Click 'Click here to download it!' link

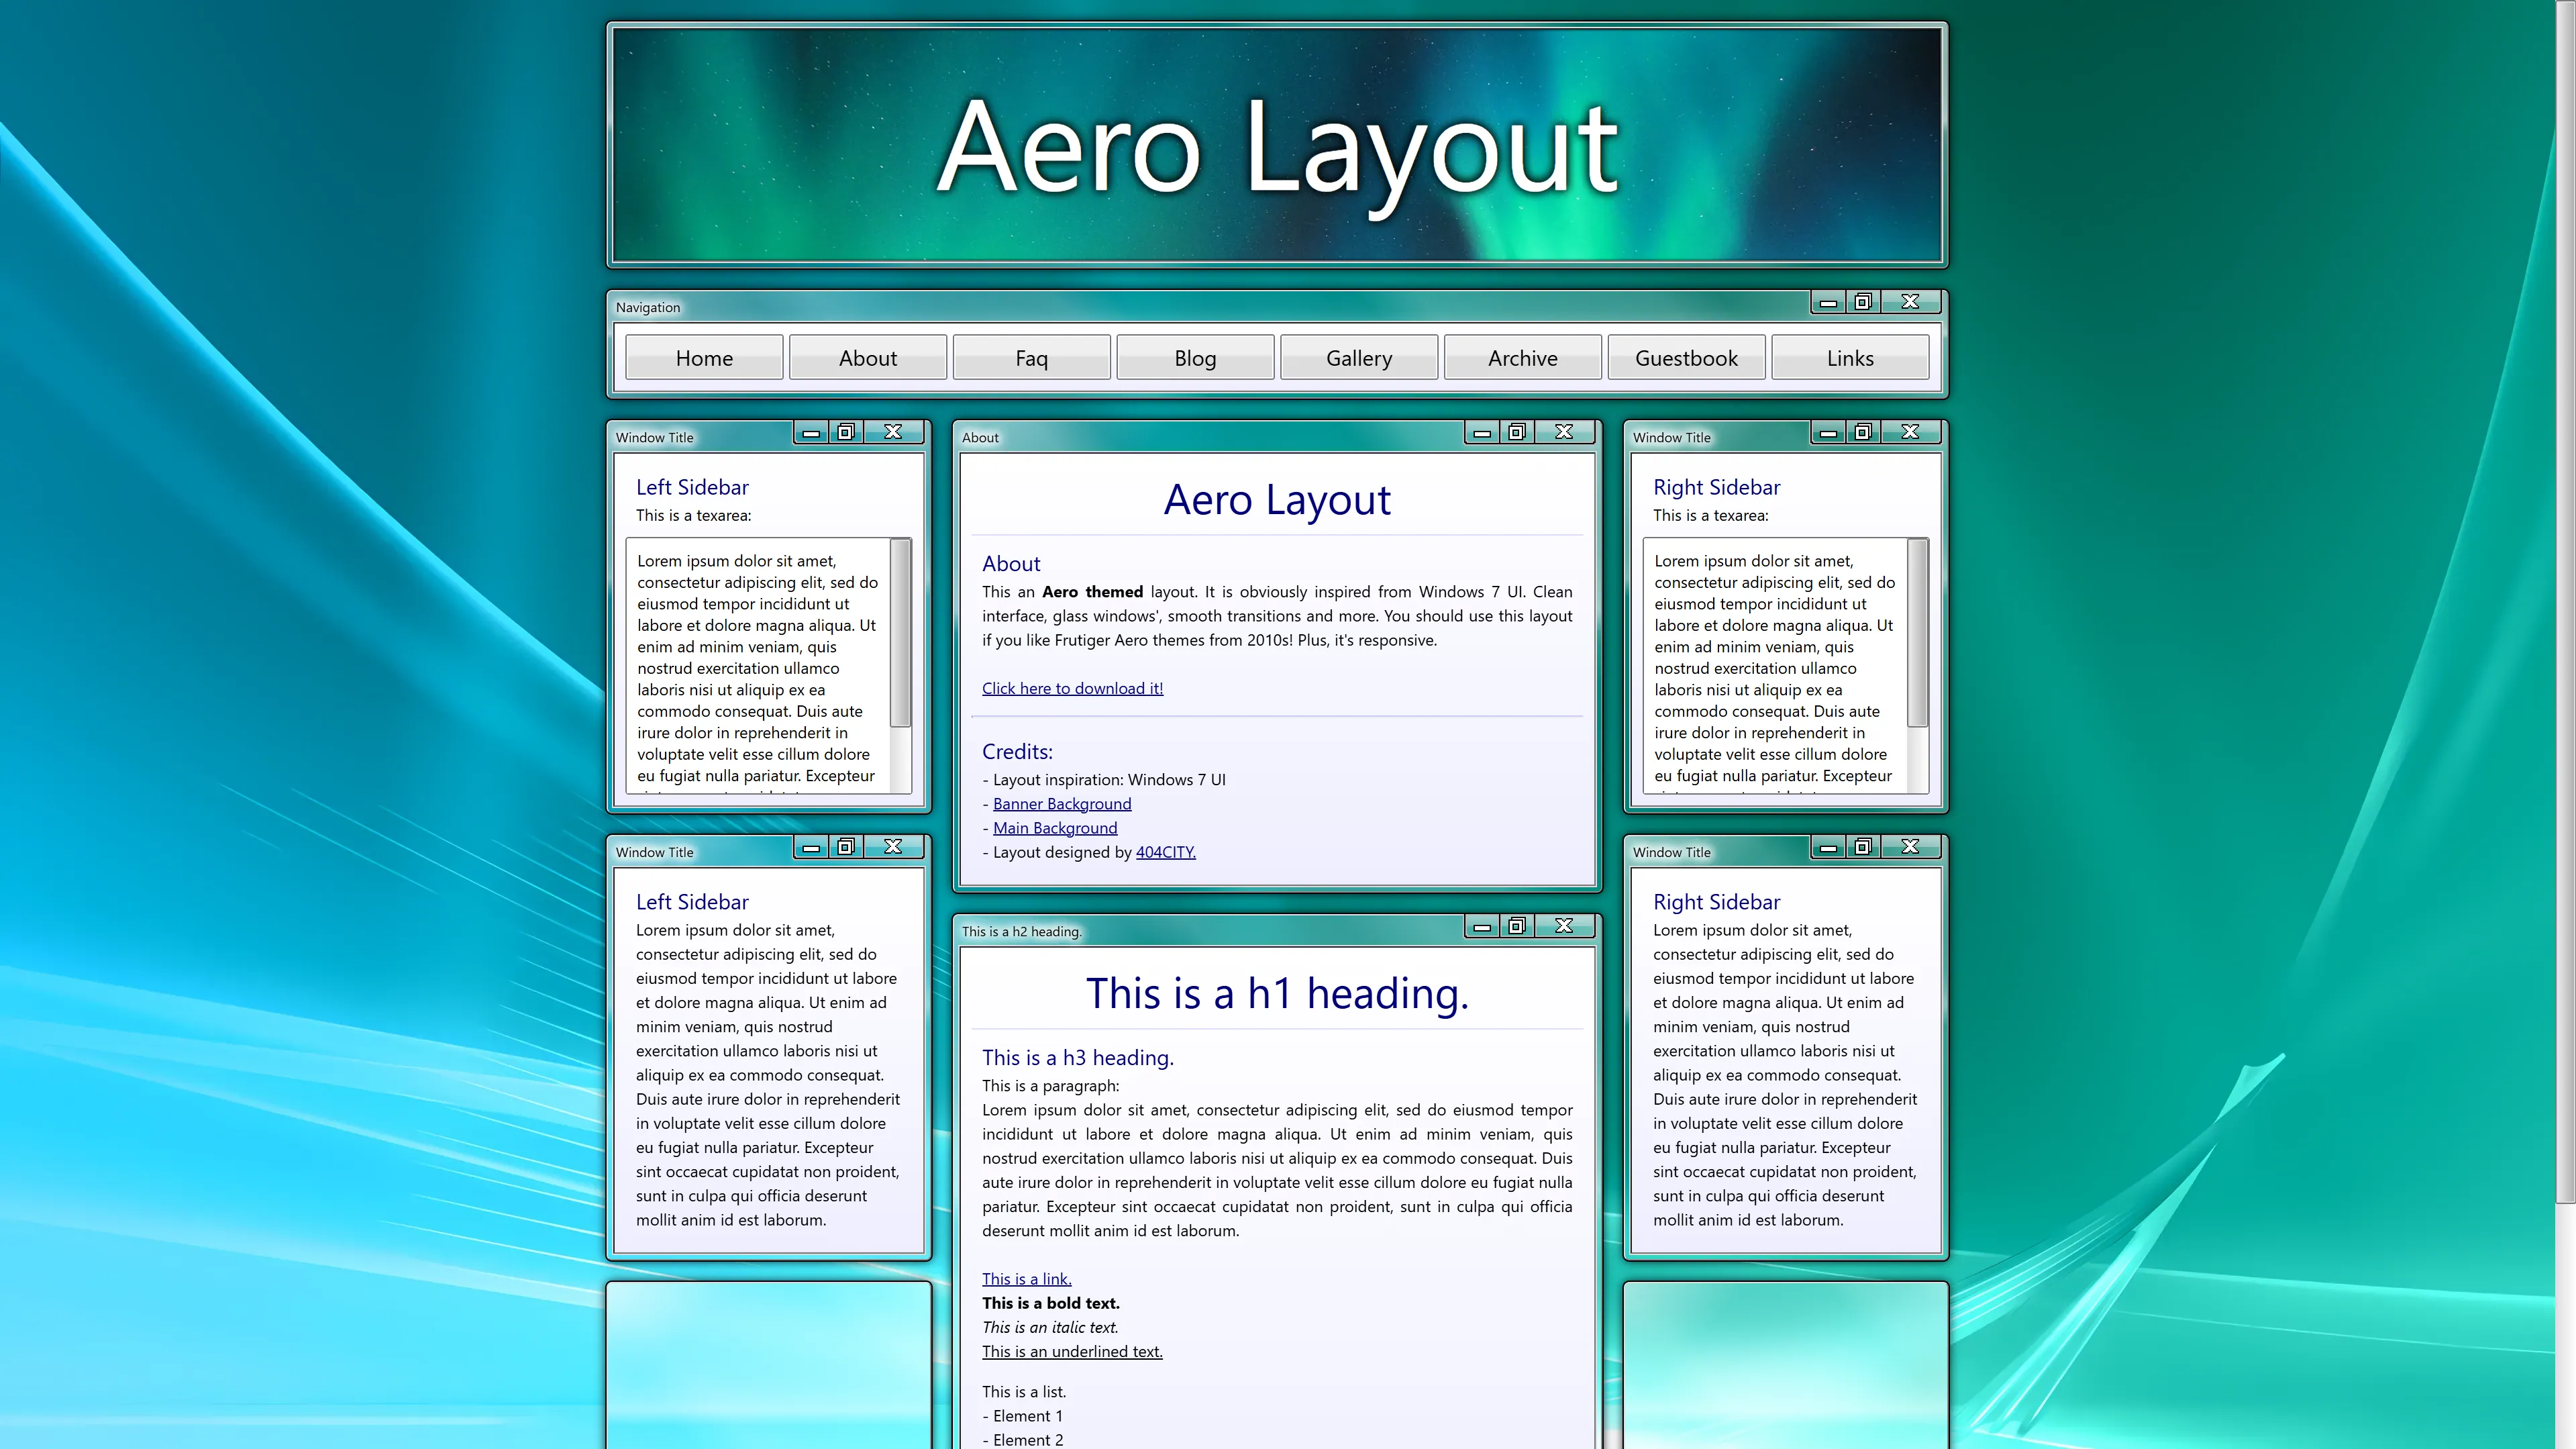click(x=1072, y=688)
